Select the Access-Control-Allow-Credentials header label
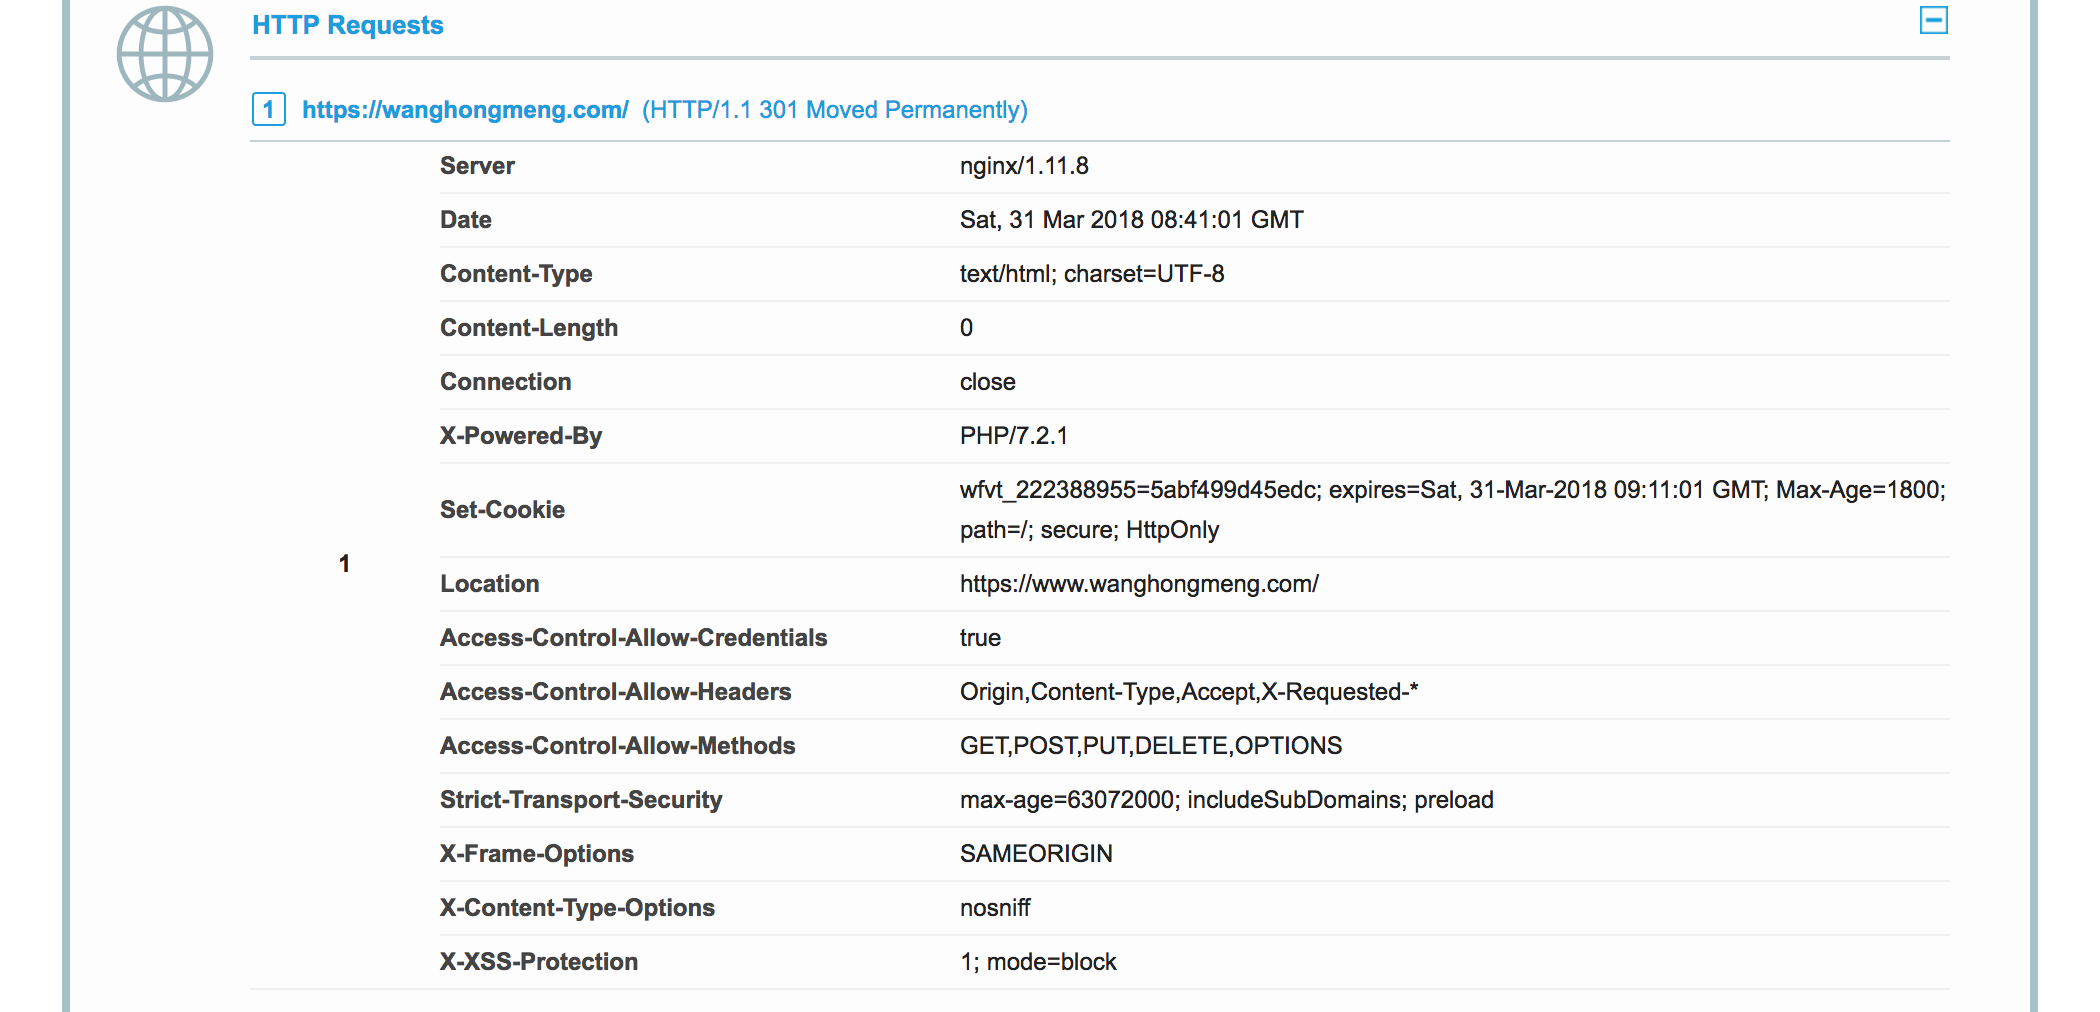Screen dimensions: 2100x1012 (633, 638)
